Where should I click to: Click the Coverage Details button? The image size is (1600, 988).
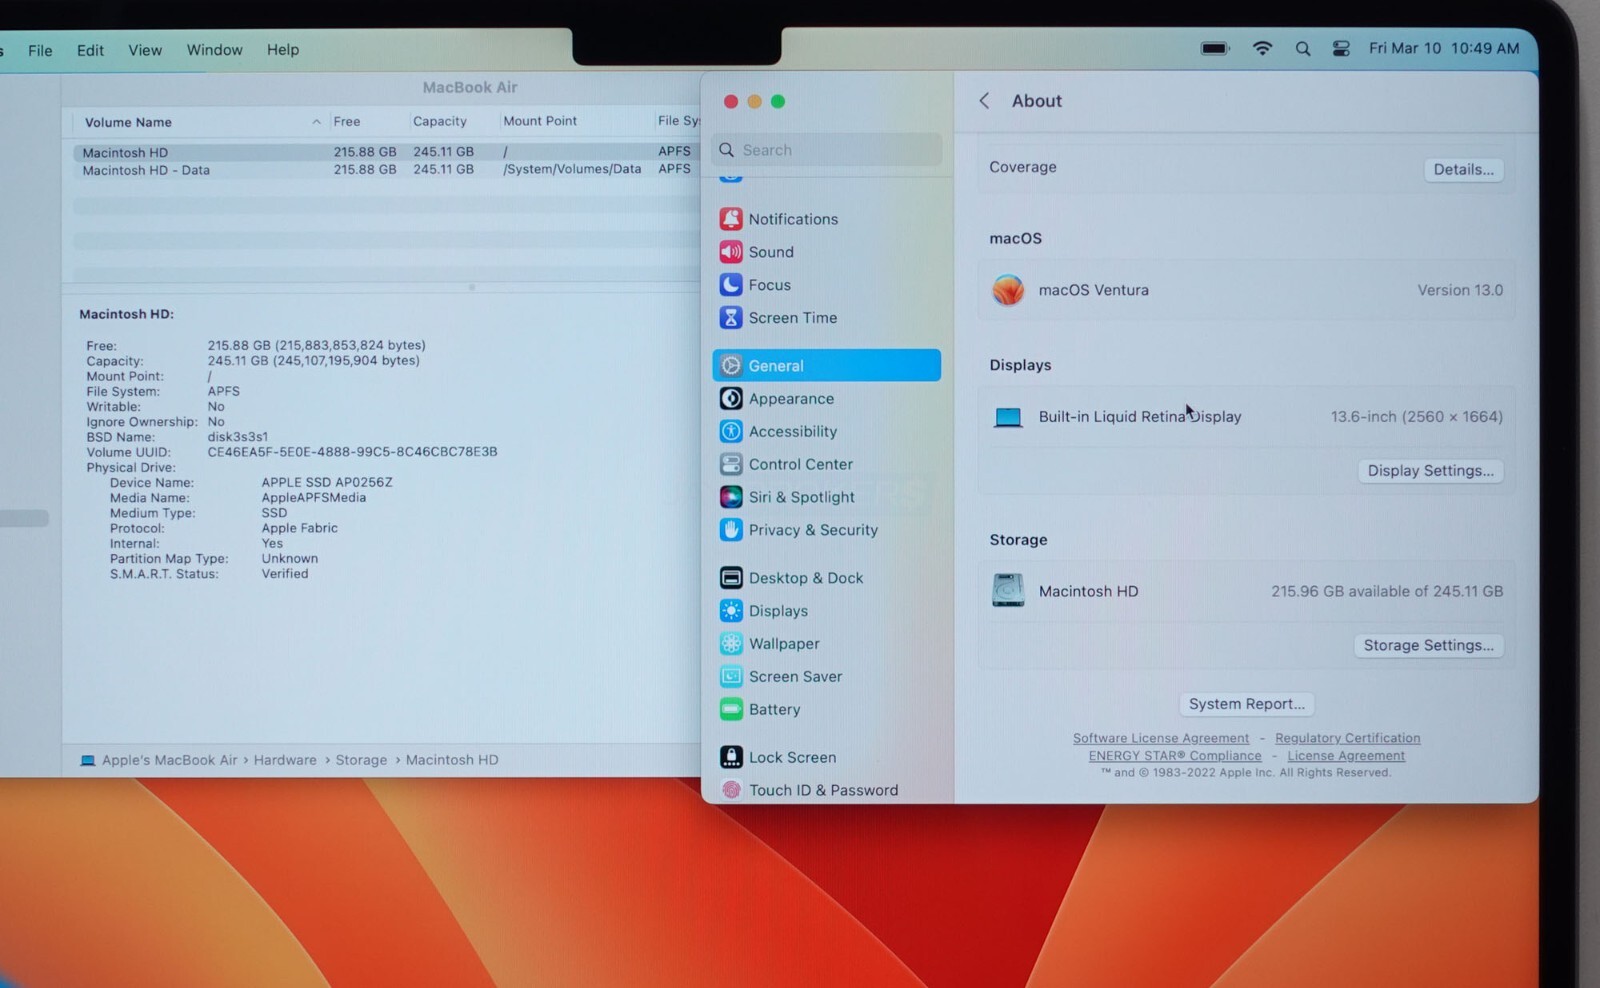pyautogui.click(x=1463, y=170)
